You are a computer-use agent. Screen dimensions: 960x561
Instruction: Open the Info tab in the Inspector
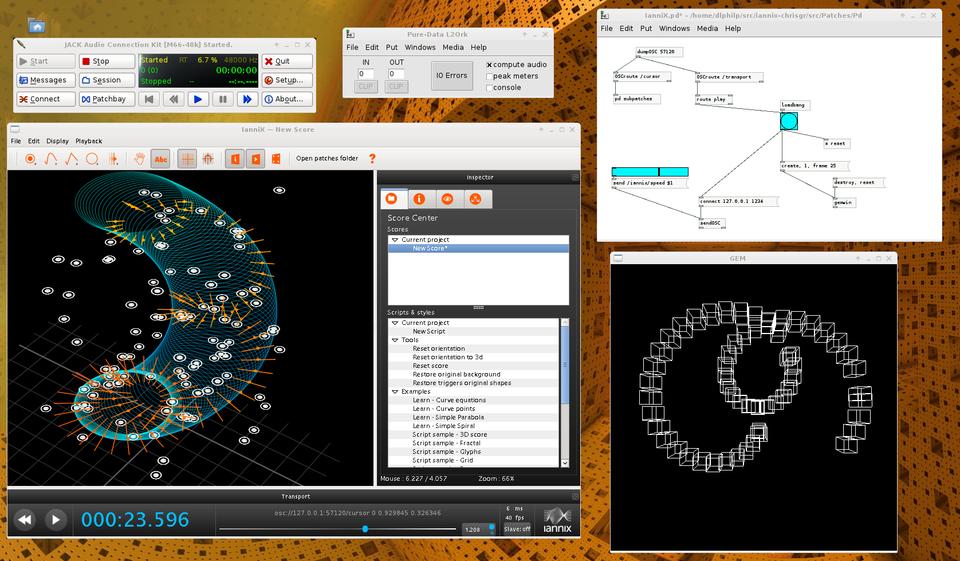419,199
